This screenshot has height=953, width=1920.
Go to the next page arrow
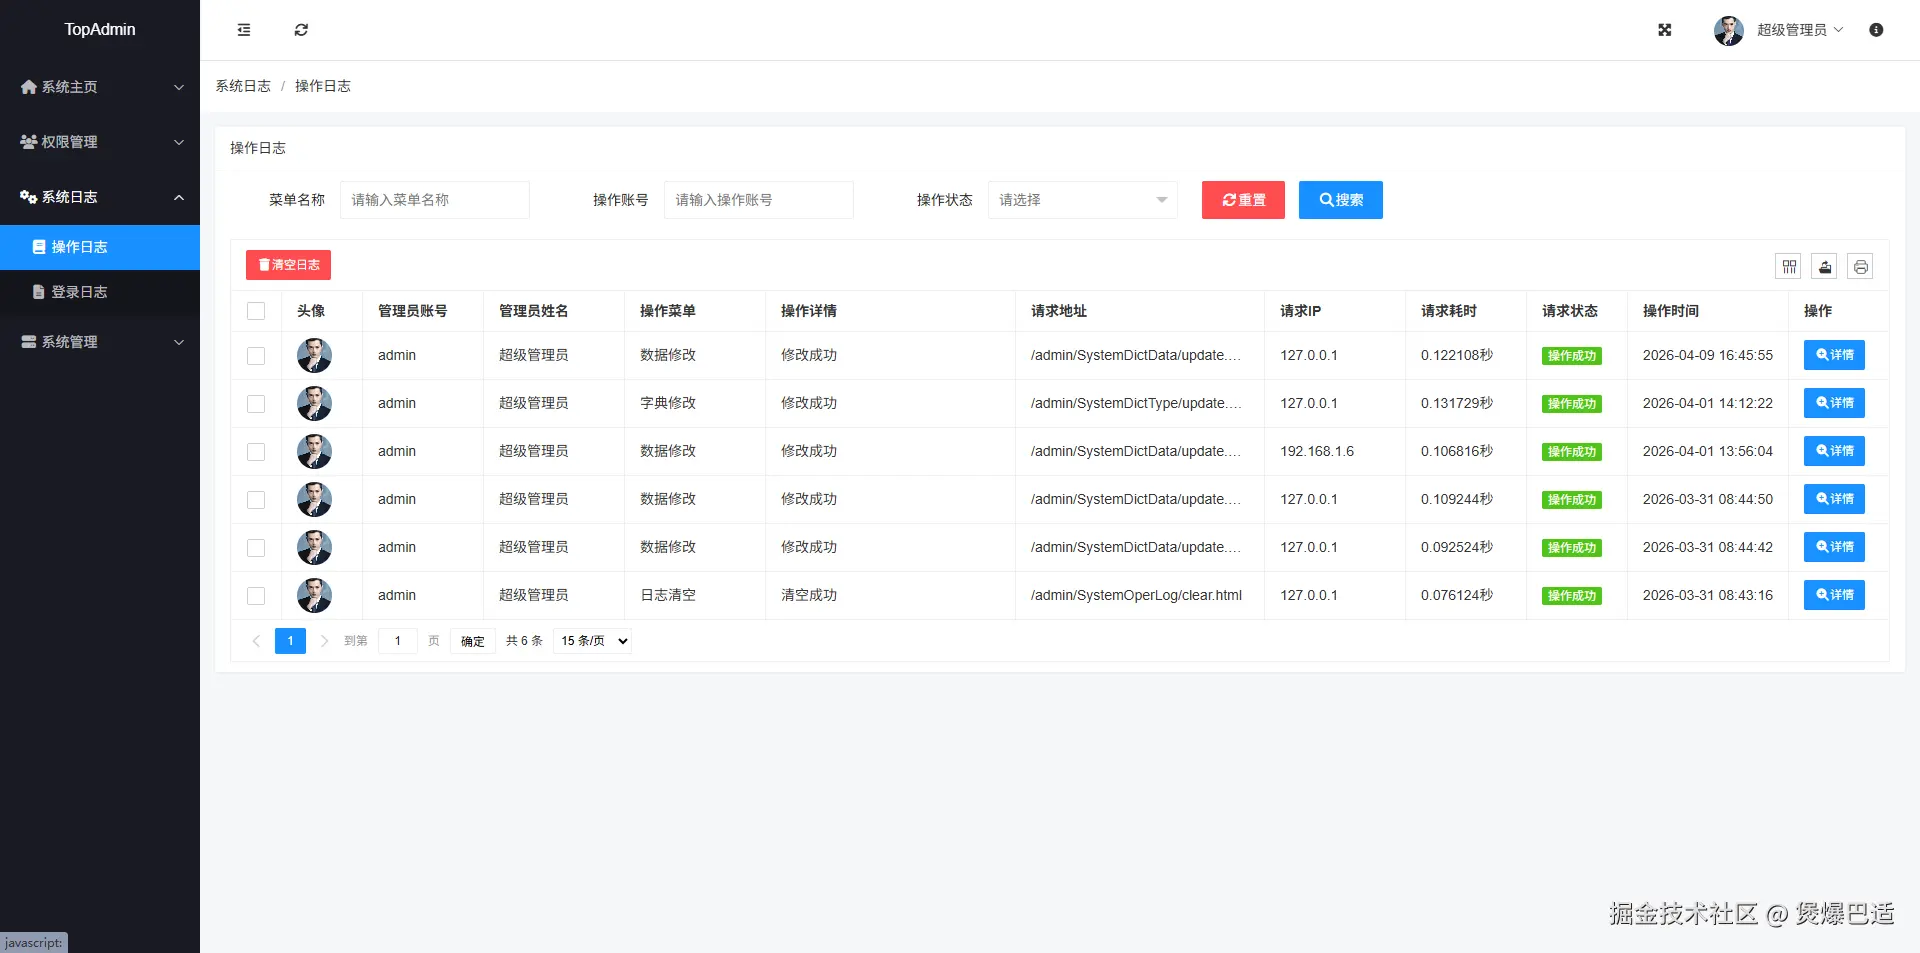324,641
